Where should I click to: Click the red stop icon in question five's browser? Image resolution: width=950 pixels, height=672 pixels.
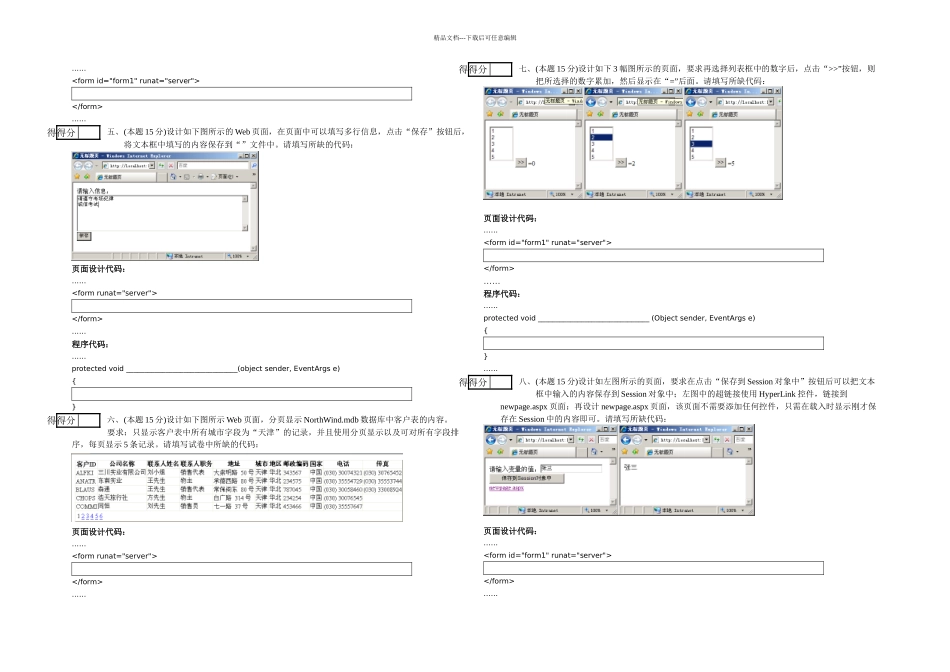point(171,165)
